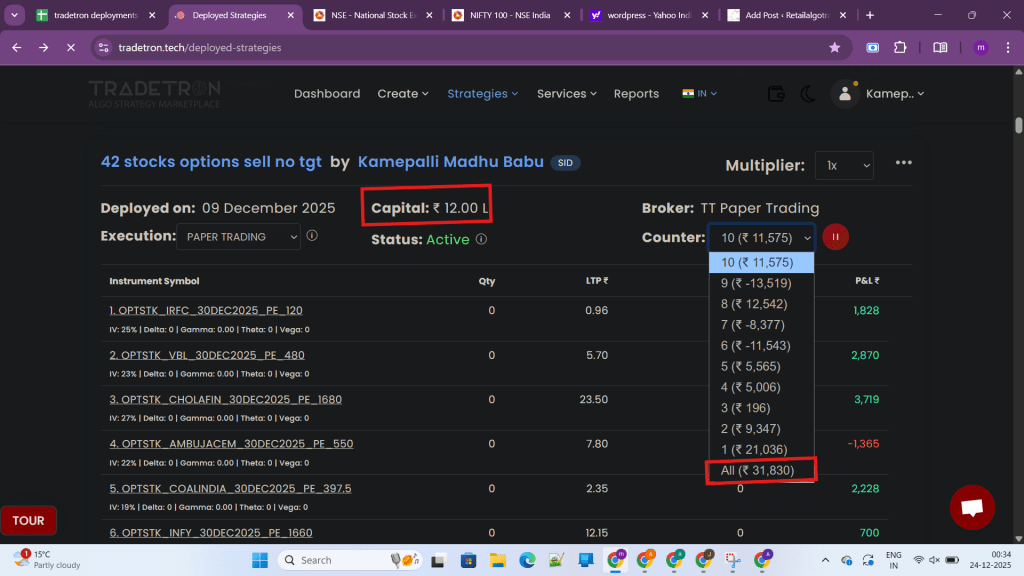Open the OPTSTK_IRFC_30DEC2025_PE_120 instrument link
1024x576 pixels.
pyautogui.click(x=206, y=310)
